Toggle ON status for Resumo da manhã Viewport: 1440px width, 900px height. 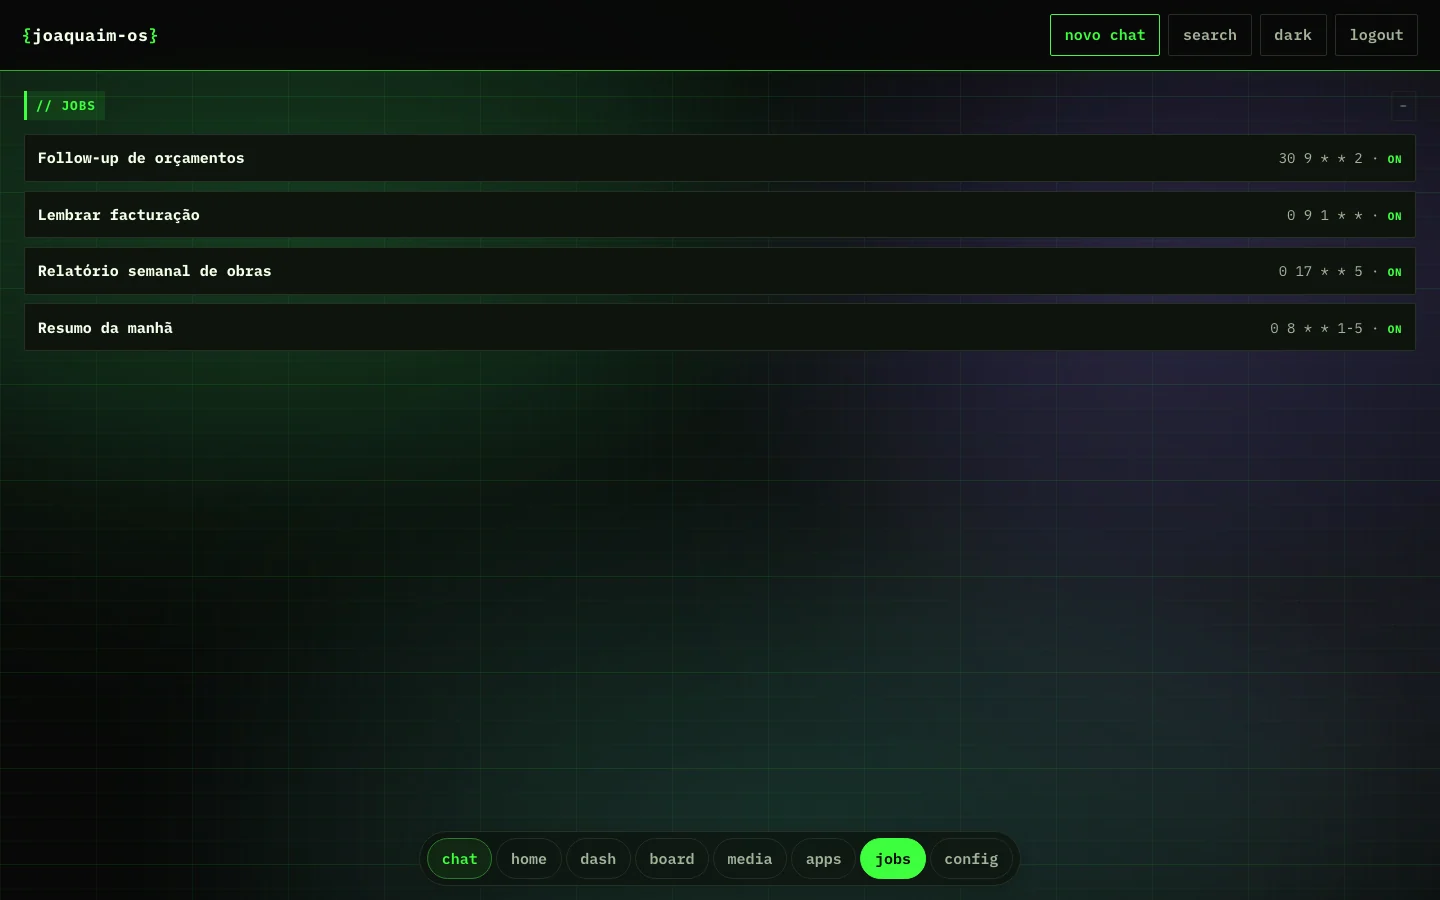click(x=1394, y=329)
